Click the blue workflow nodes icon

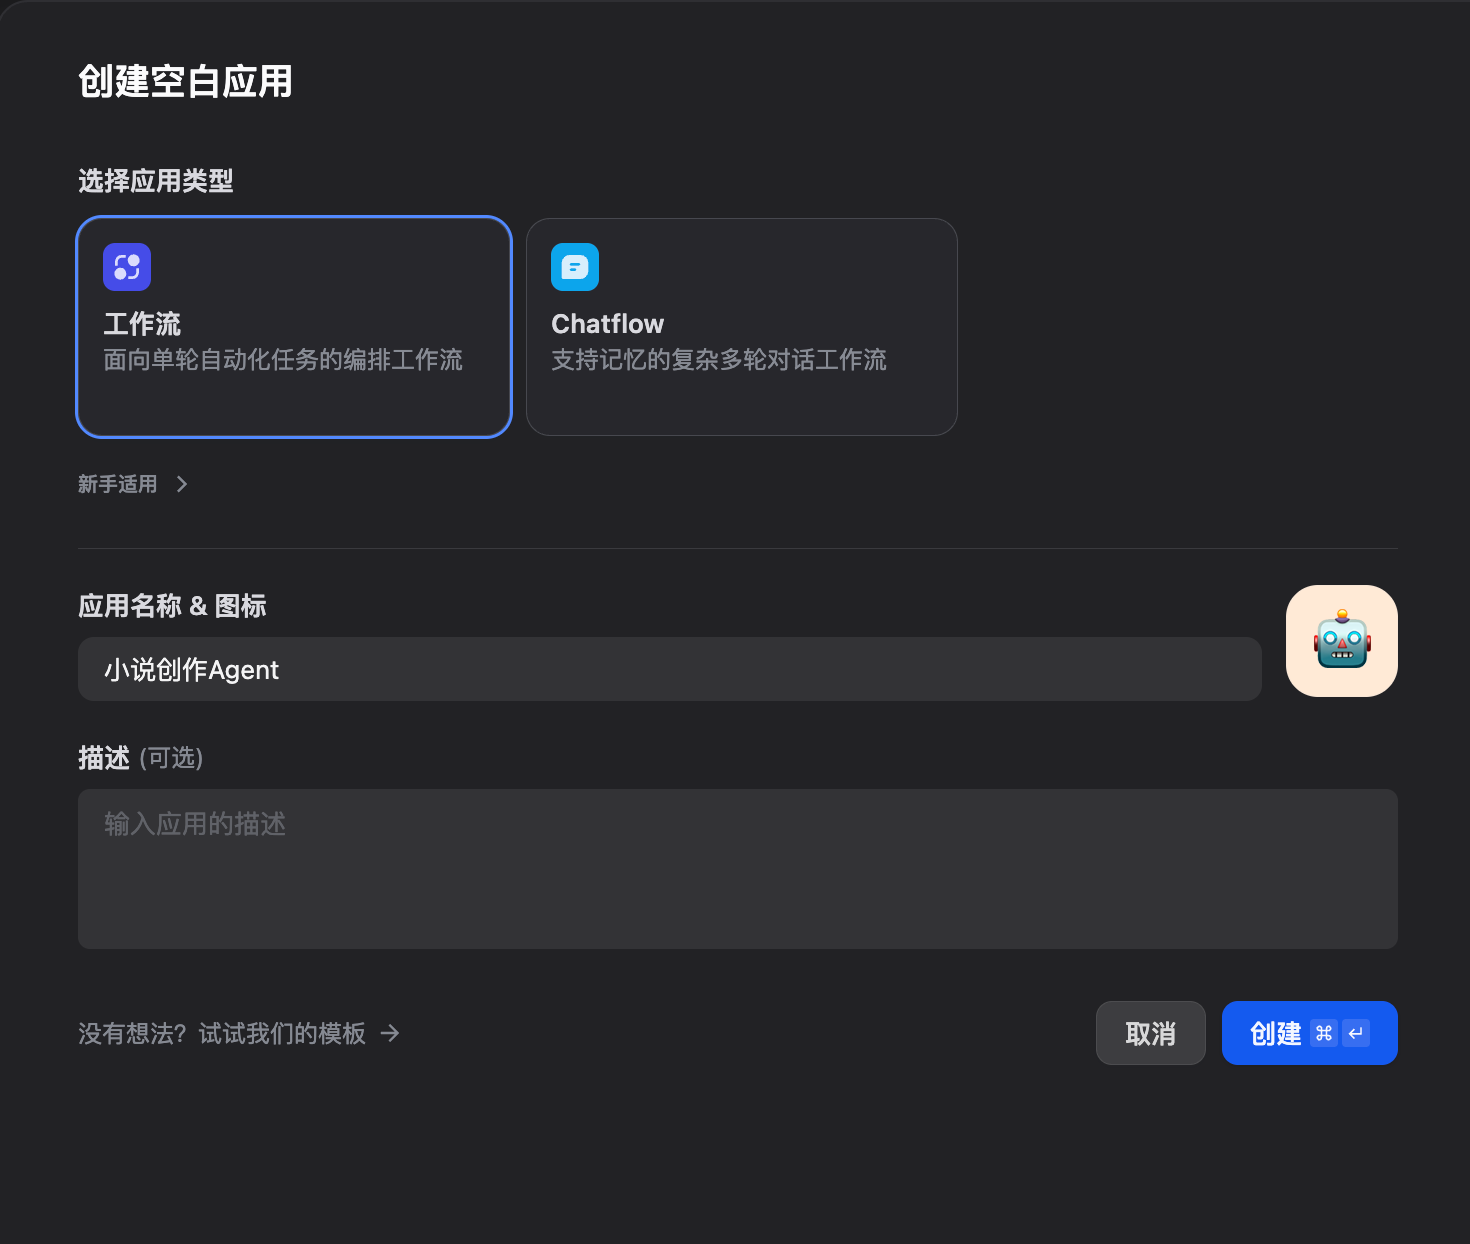point(126,267)
